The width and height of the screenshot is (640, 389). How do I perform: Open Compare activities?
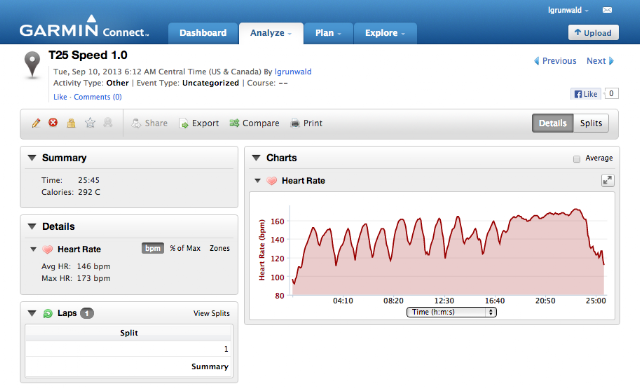tap(254, 123)
